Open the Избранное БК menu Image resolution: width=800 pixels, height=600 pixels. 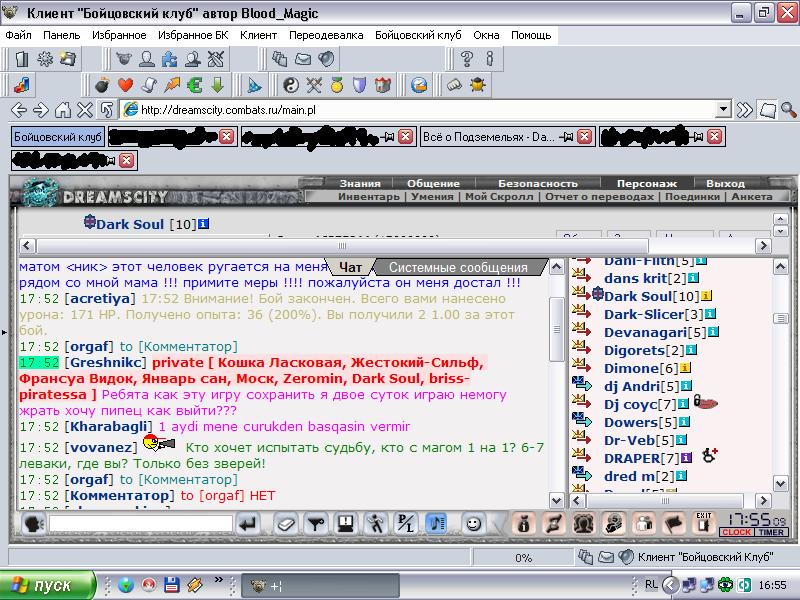click(193, 35)
